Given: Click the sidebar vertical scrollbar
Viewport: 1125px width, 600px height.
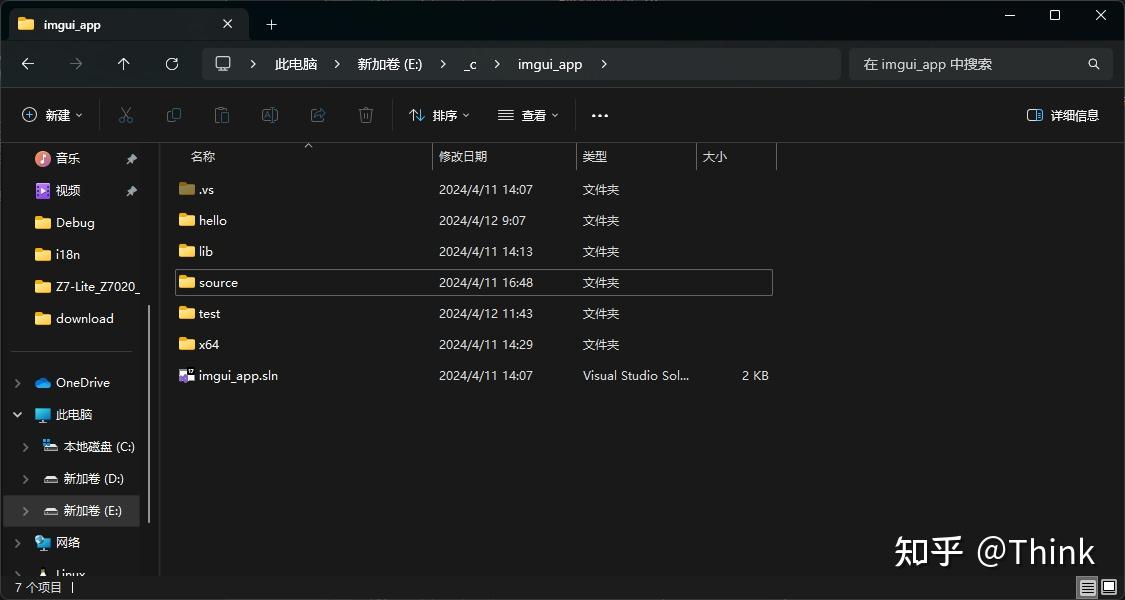Looking at the screenshot, I should (x=149, y=413).
